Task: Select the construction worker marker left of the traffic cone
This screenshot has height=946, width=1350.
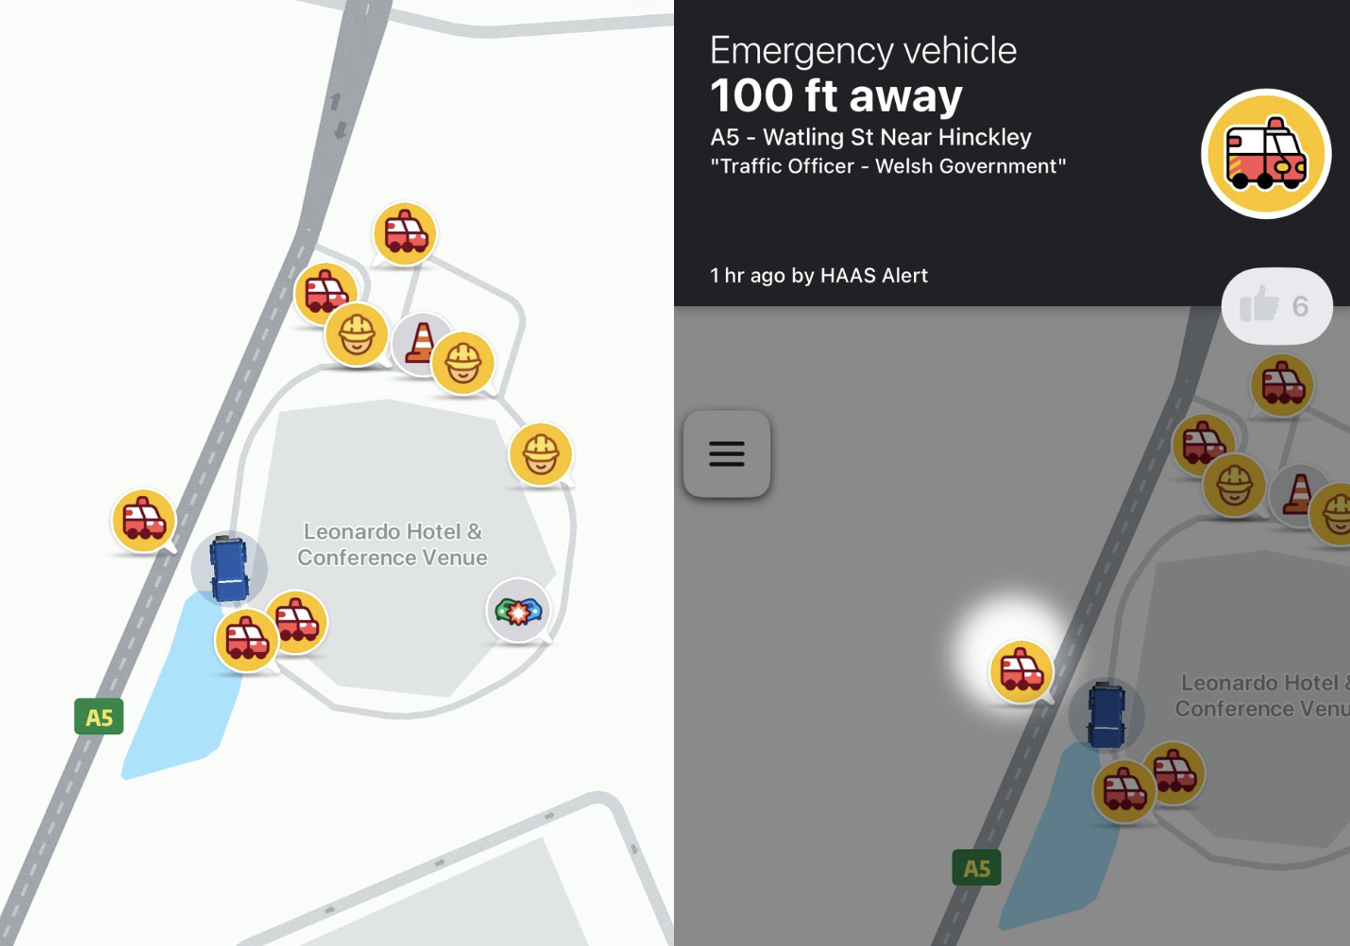Action: pyautogui.click(x=357, y=334)
